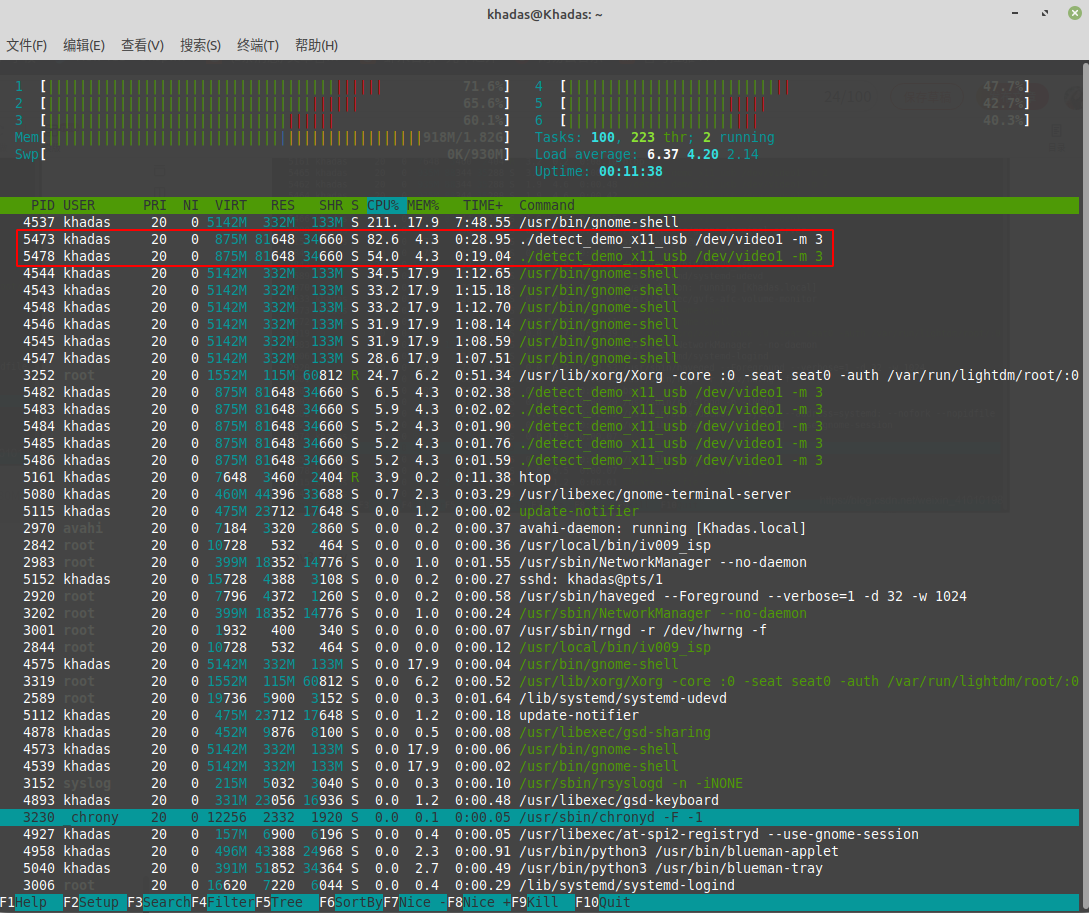
Task: Open the 文件(F) menu
Action: (26, 45)
